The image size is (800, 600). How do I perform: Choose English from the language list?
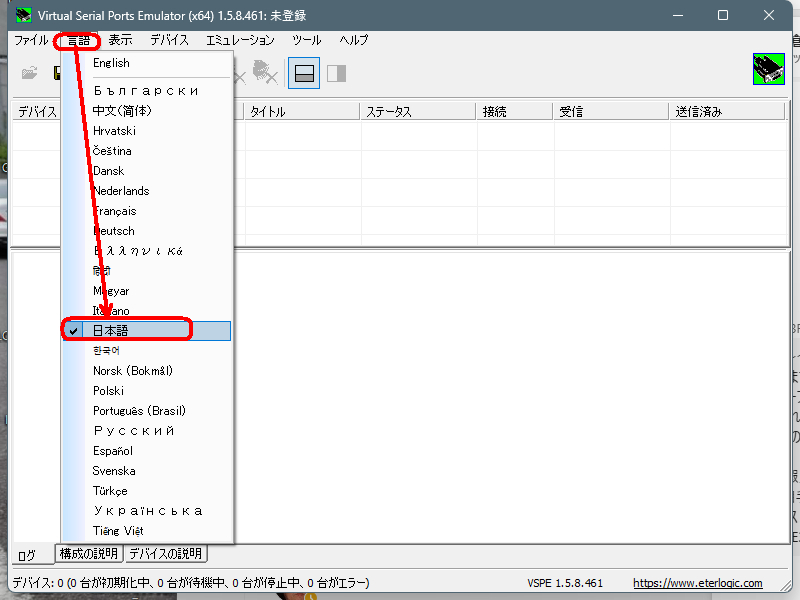pos(111,63)
